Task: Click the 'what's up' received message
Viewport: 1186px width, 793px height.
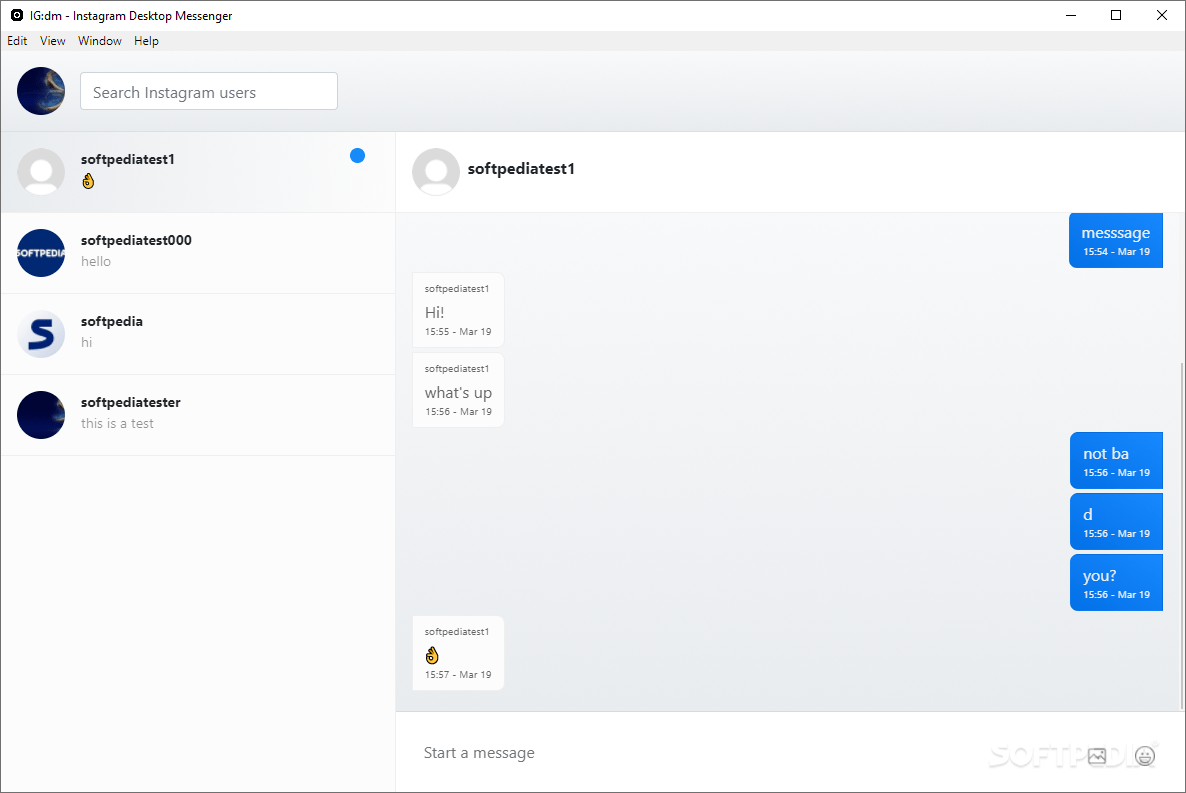Action: 458,390
